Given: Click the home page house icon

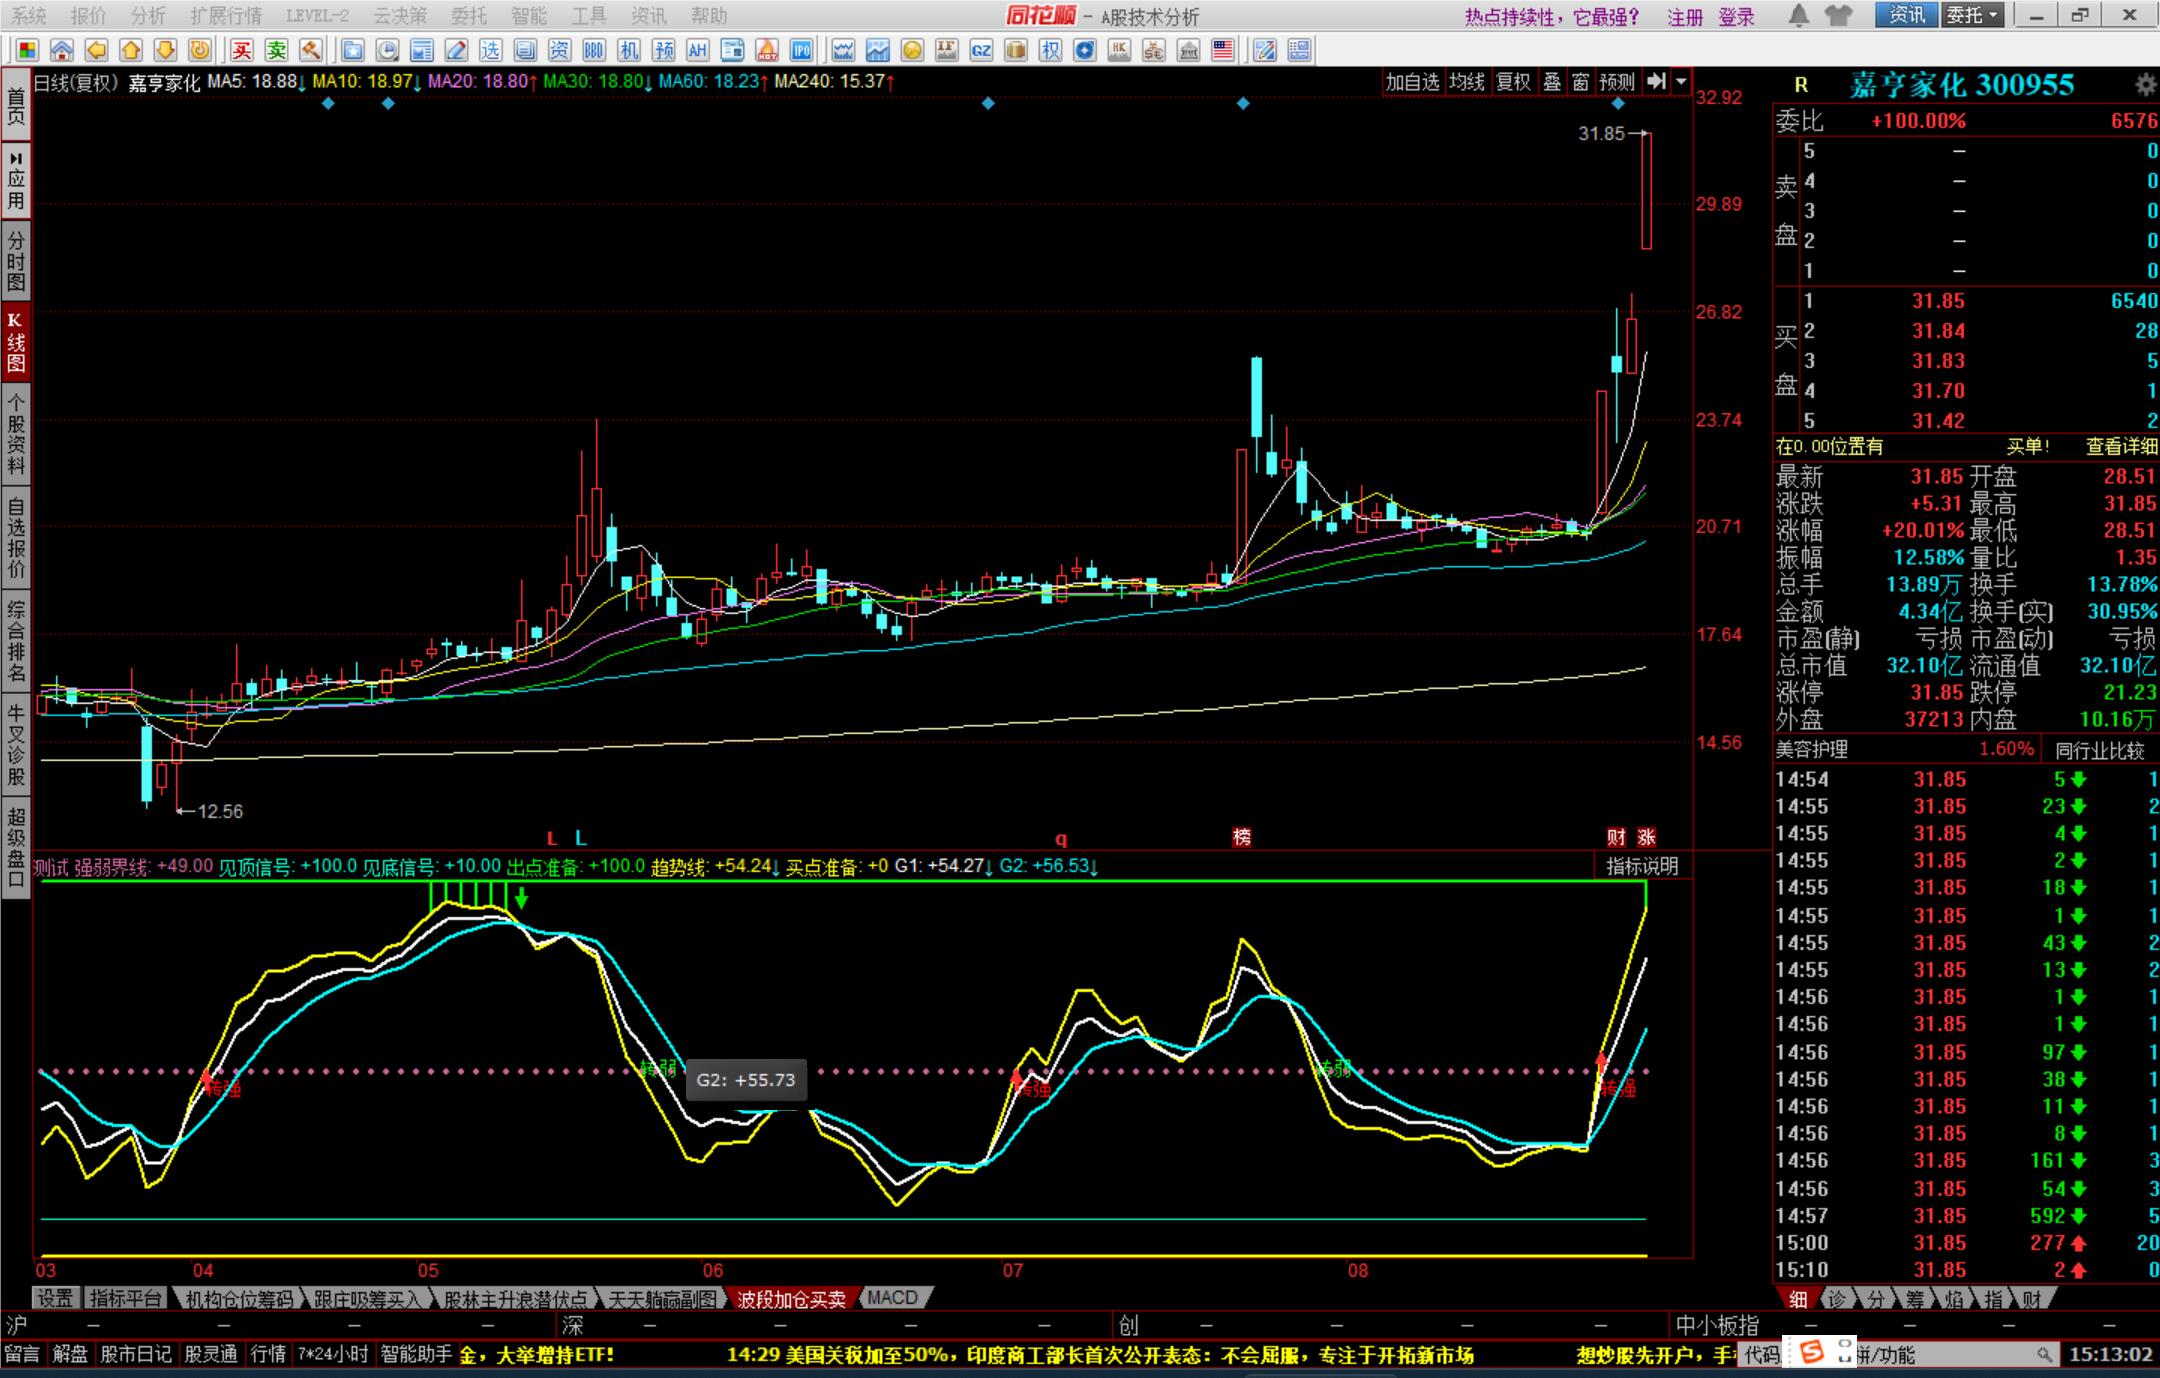Looking at the screenshot, I should (x=62, y=50).
